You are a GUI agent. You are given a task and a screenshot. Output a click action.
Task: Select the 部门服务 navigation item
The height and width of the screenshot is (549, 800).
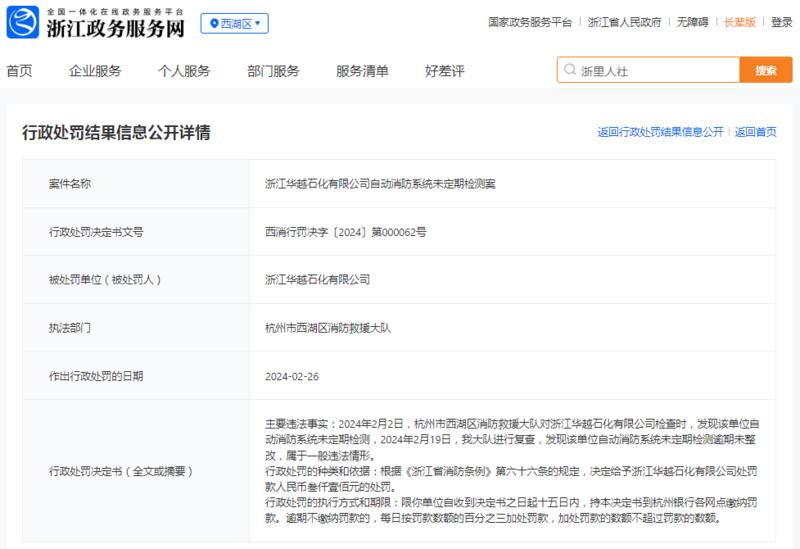273,71
